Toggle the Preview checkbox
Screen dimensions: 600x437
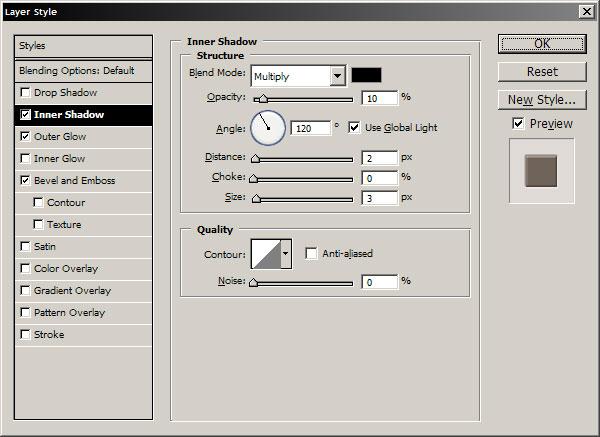(x=518, y=124)
